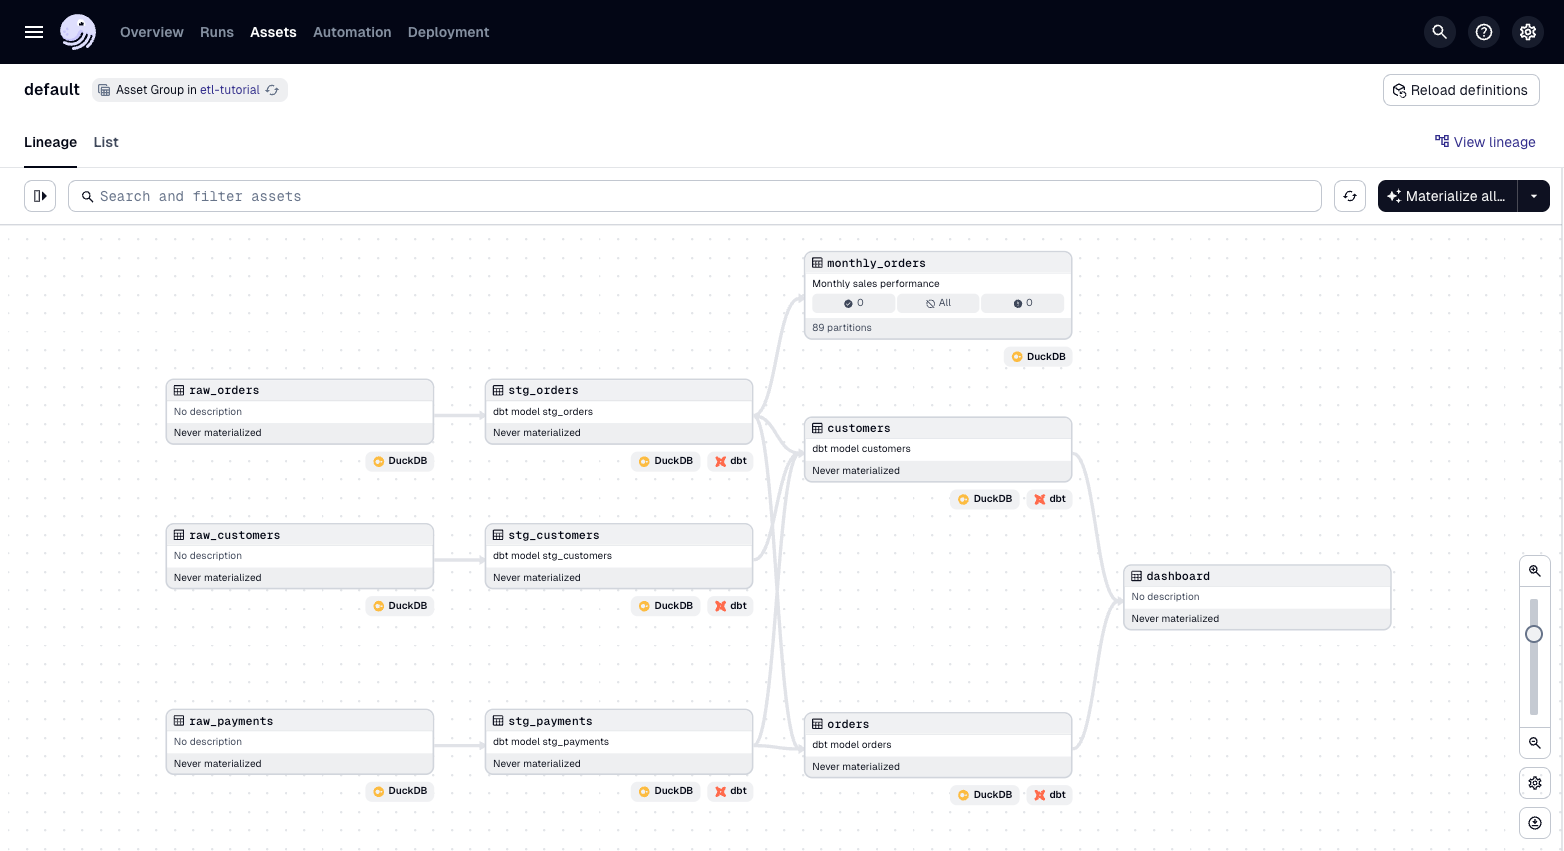Toggle the asset sidebar panel
Screen dimensions: 1564x851
[40, 196]
